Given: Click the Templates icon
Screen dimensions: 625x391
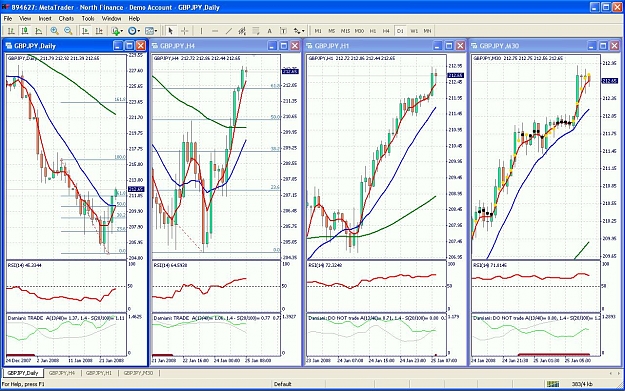Looking at the screenshot, I should click(149, 31).
